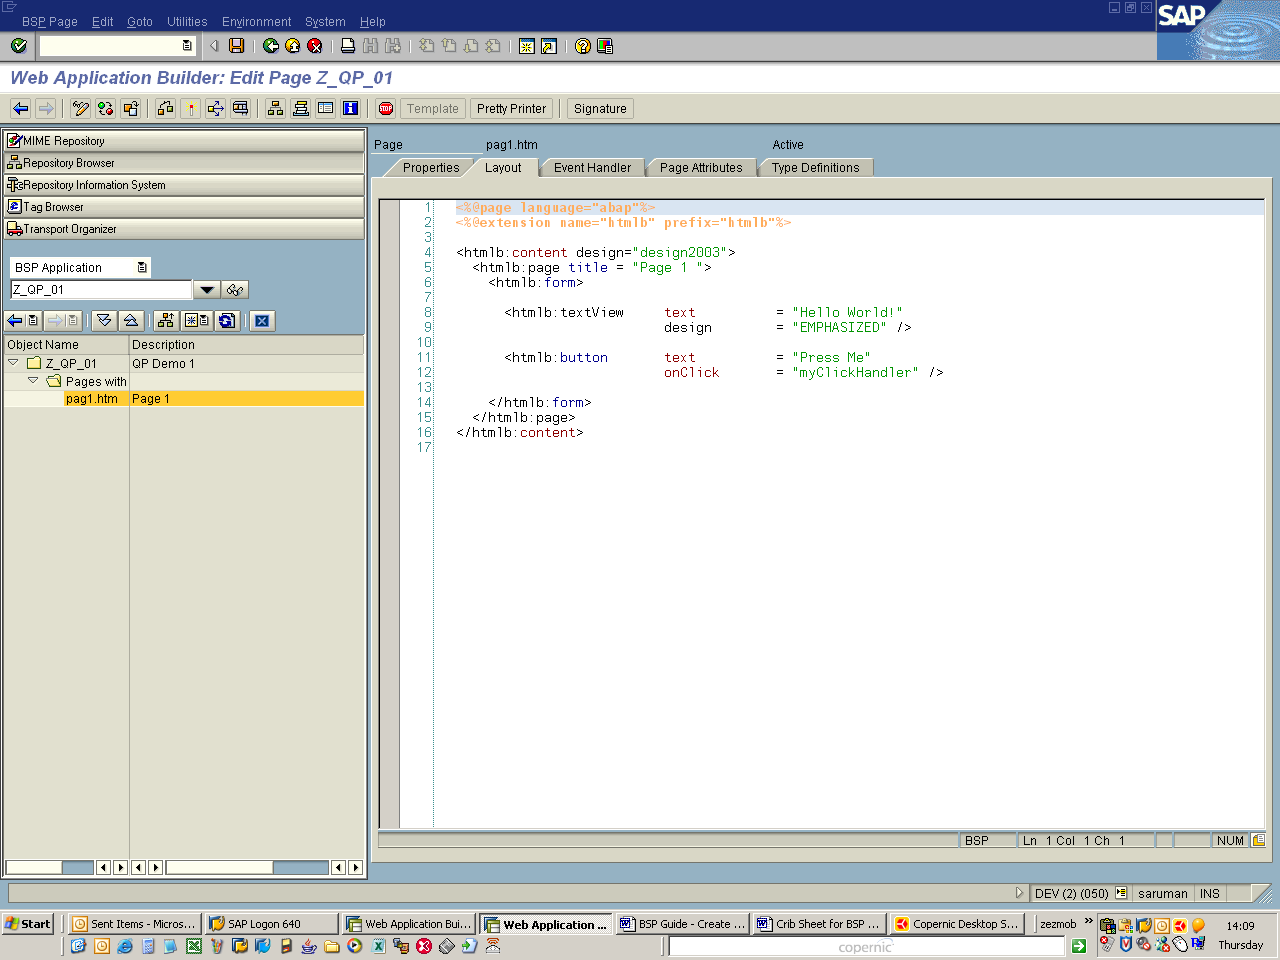Open the Goto menu
The image size is (1280, 960).
coord(140,22)
